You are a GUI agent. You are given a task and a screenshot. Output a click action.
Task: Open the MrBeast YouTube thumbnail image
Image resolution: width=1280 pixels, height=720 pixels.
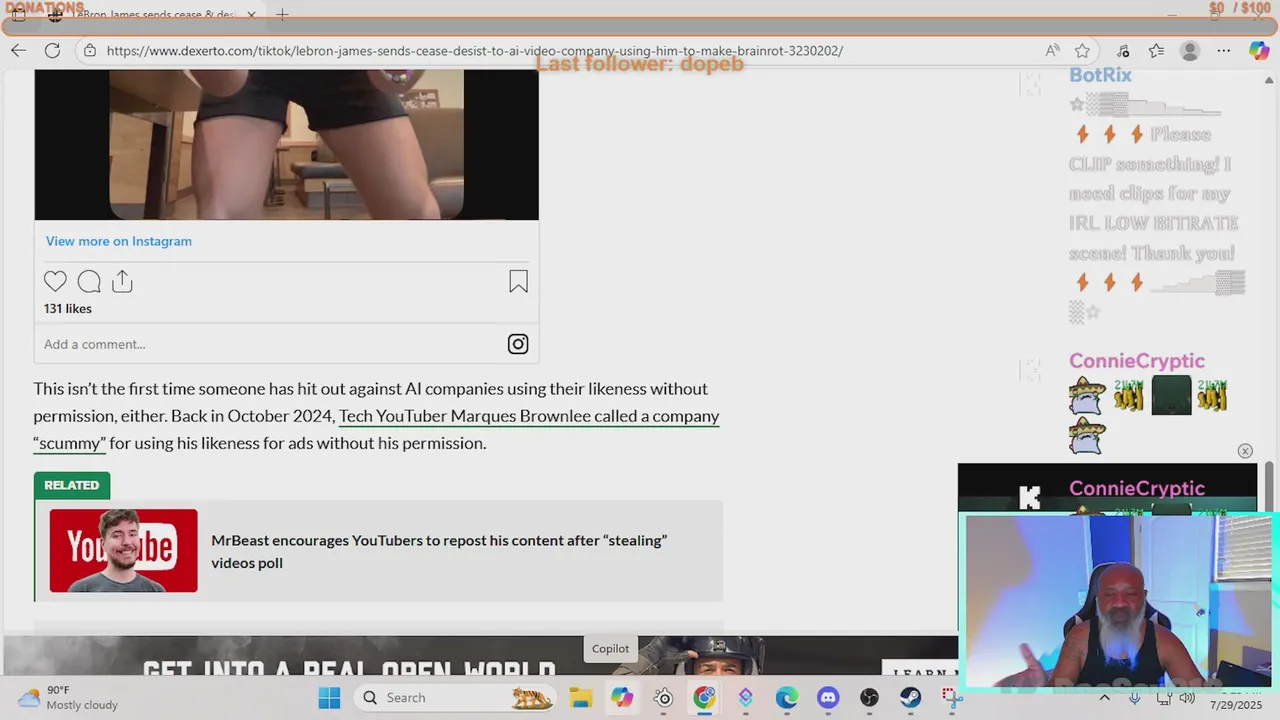point(123,551)
